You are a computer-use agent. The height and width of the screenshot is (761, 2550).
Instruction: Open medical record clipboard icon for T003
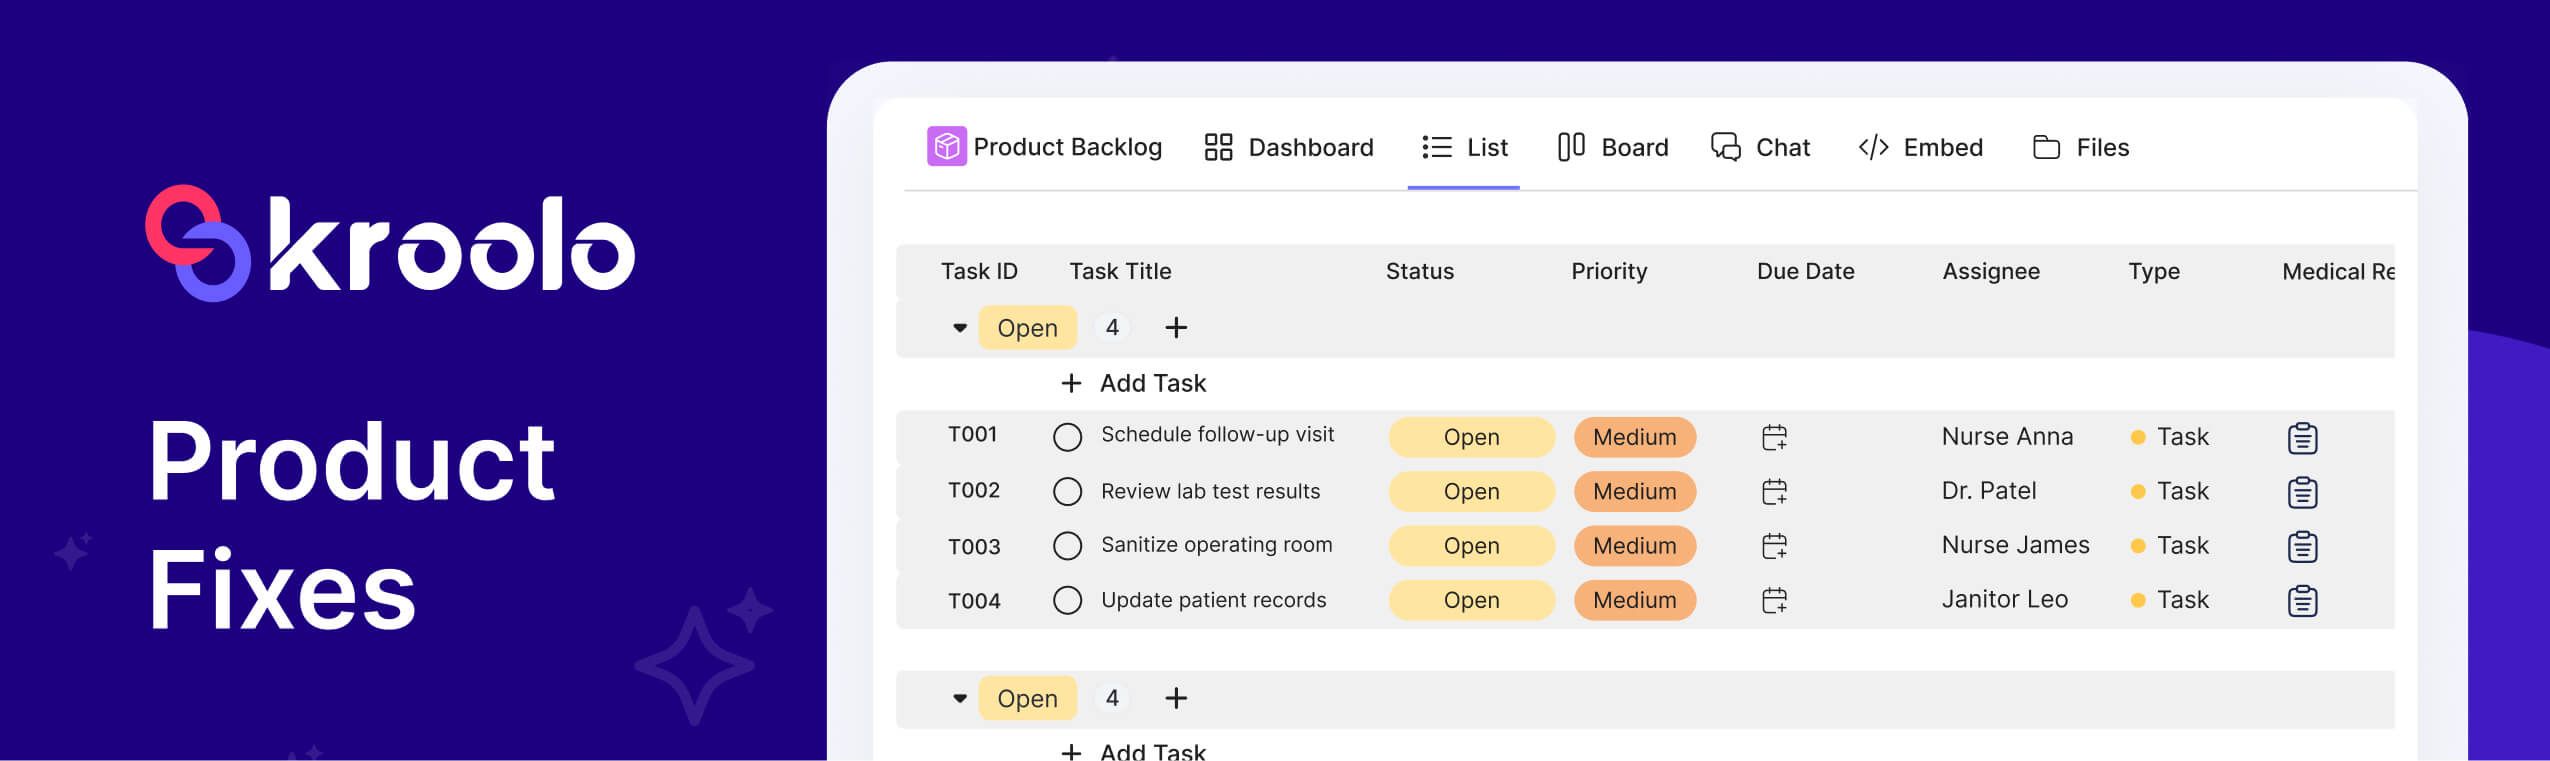click(x=2302, y=545)
